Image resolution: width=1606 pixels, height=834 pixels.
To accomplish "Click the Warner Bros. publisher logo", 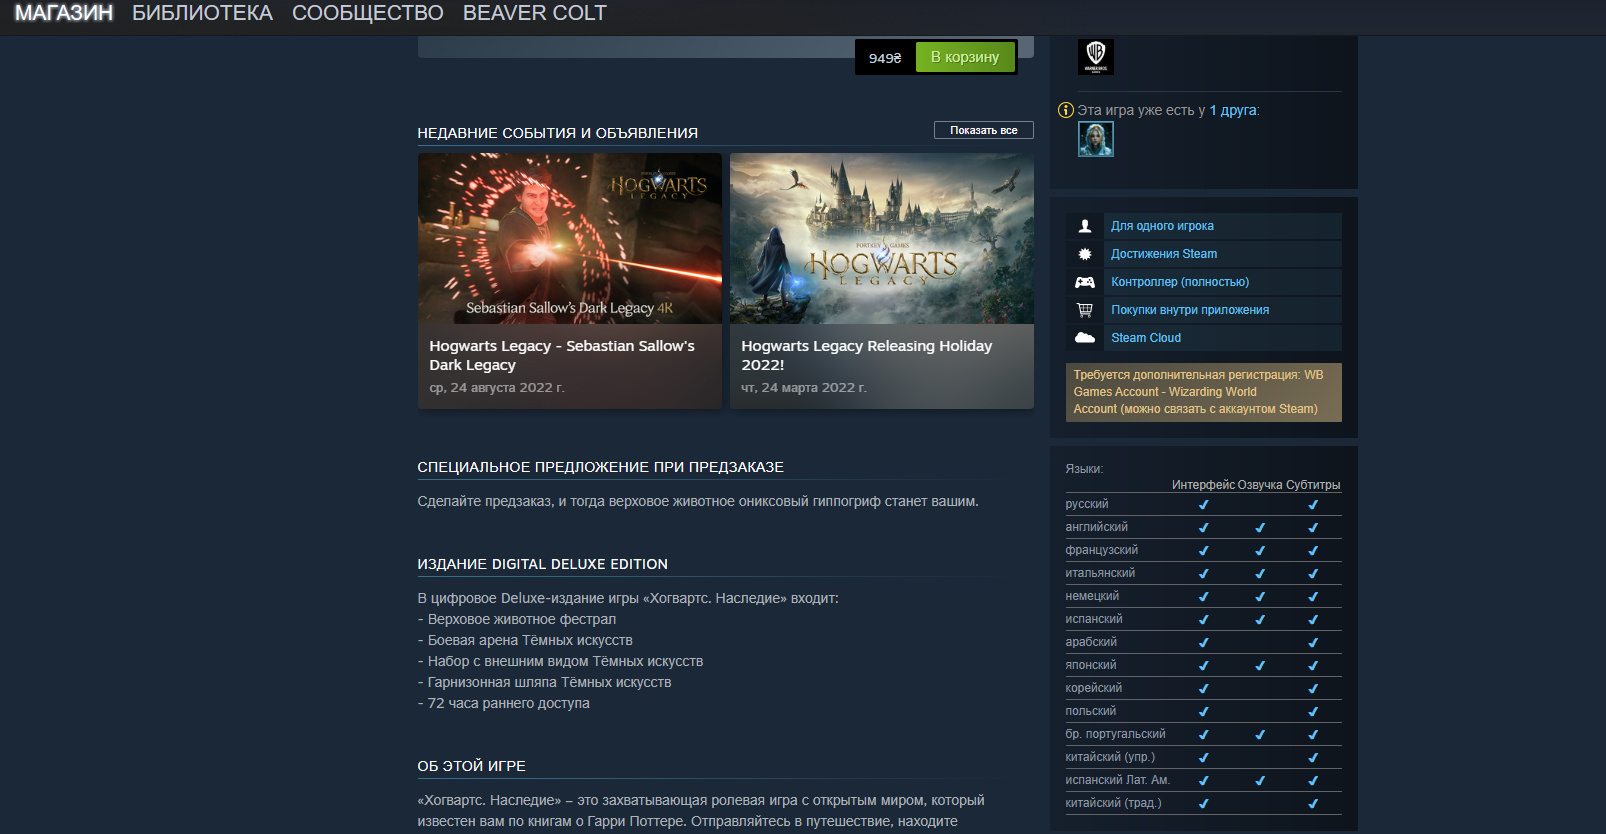I will tap(1095, 56).
